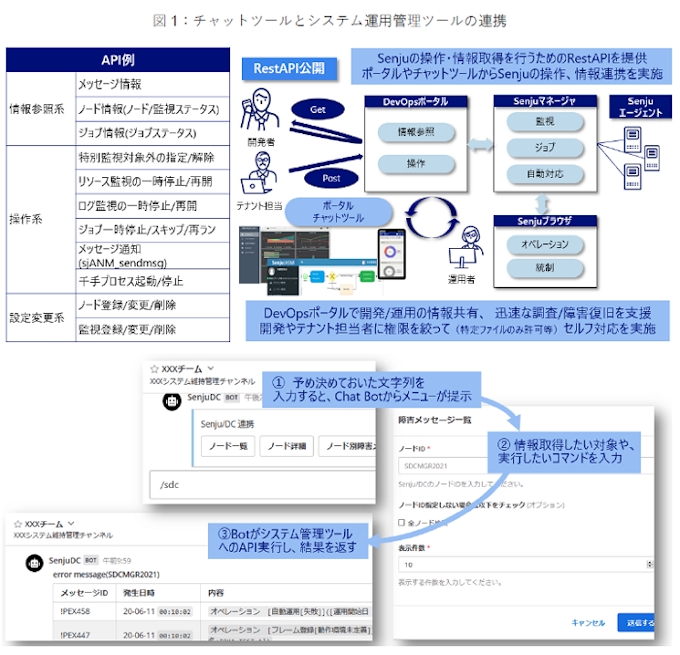This screenshot has height=655, width=680.
Task: Check the 全ノード checkbox option
Action: pyautogui.click(x=402, y=522)
